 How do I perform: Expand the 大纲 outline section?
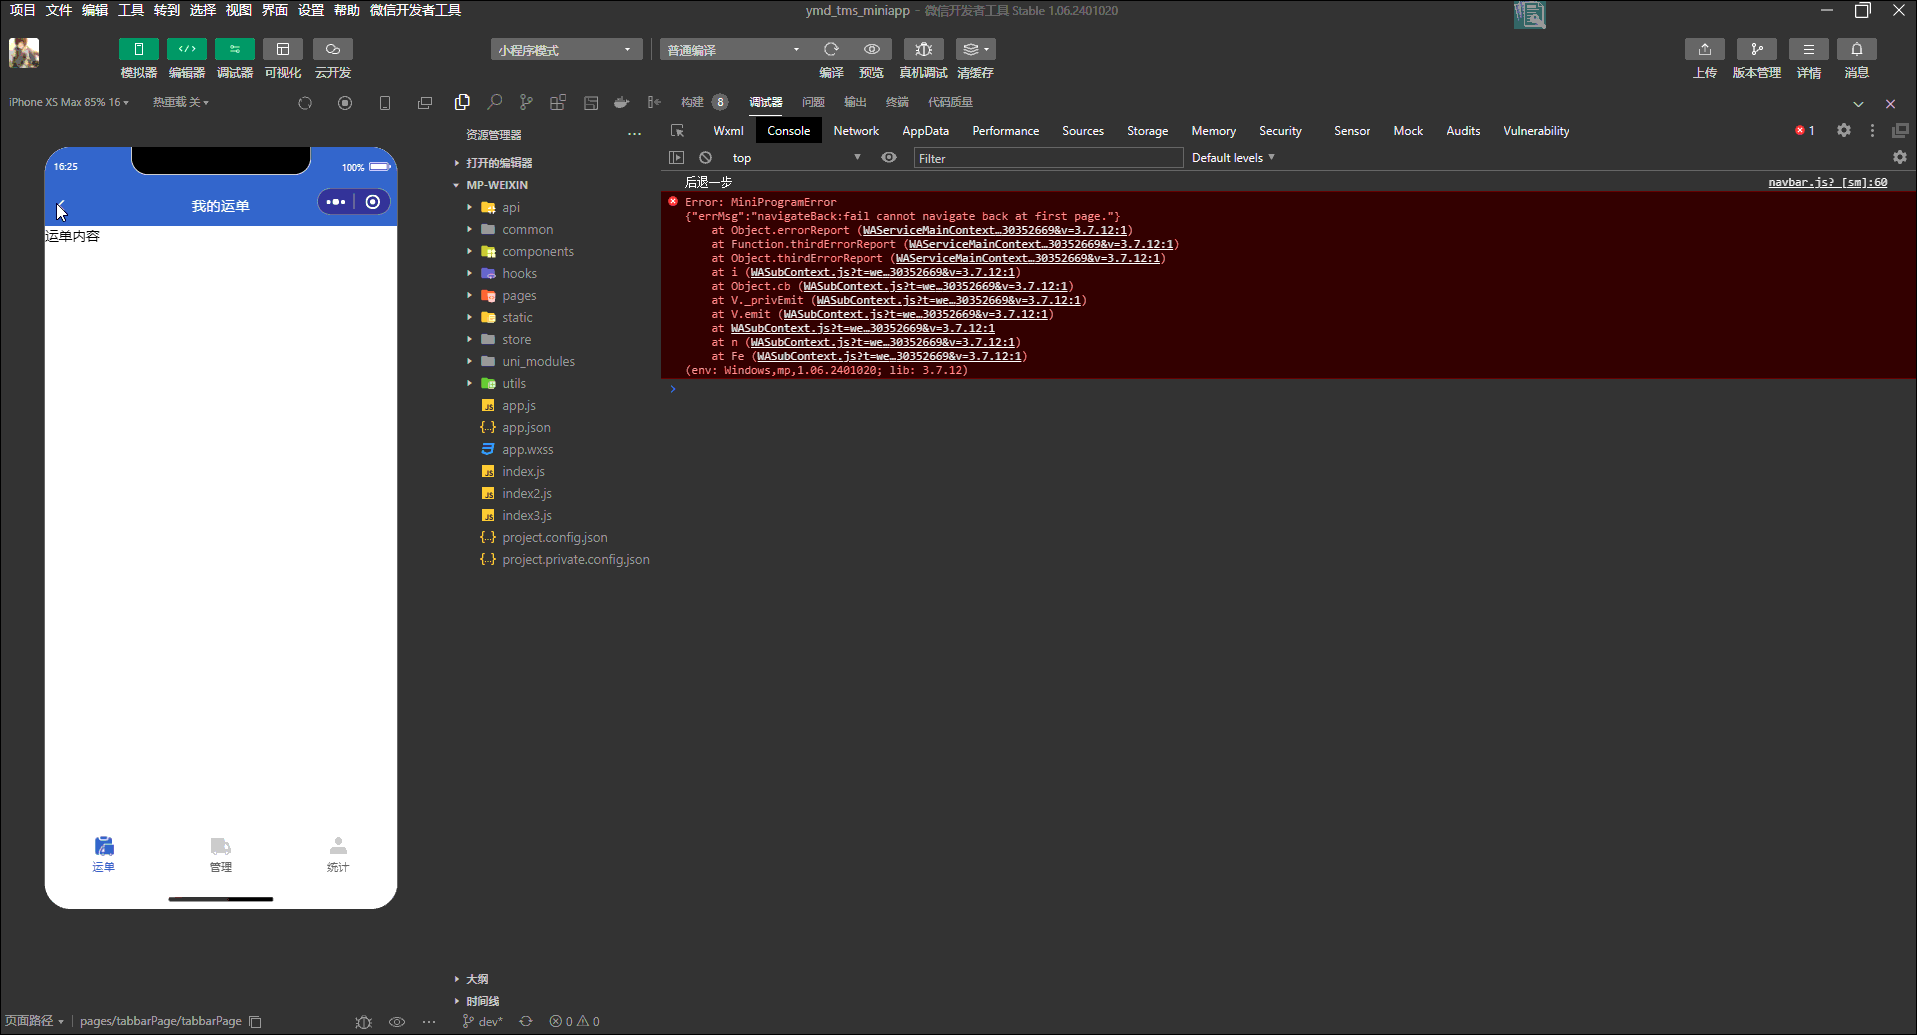coord(477,979)
